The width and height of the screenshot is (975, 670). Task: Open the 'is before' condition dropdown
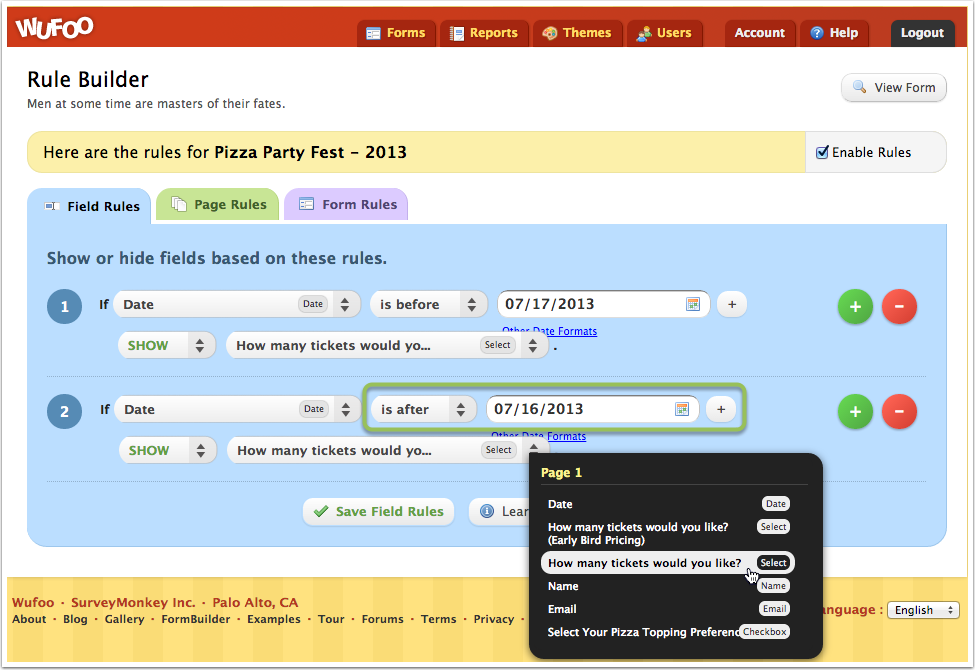tap(428, 304)
